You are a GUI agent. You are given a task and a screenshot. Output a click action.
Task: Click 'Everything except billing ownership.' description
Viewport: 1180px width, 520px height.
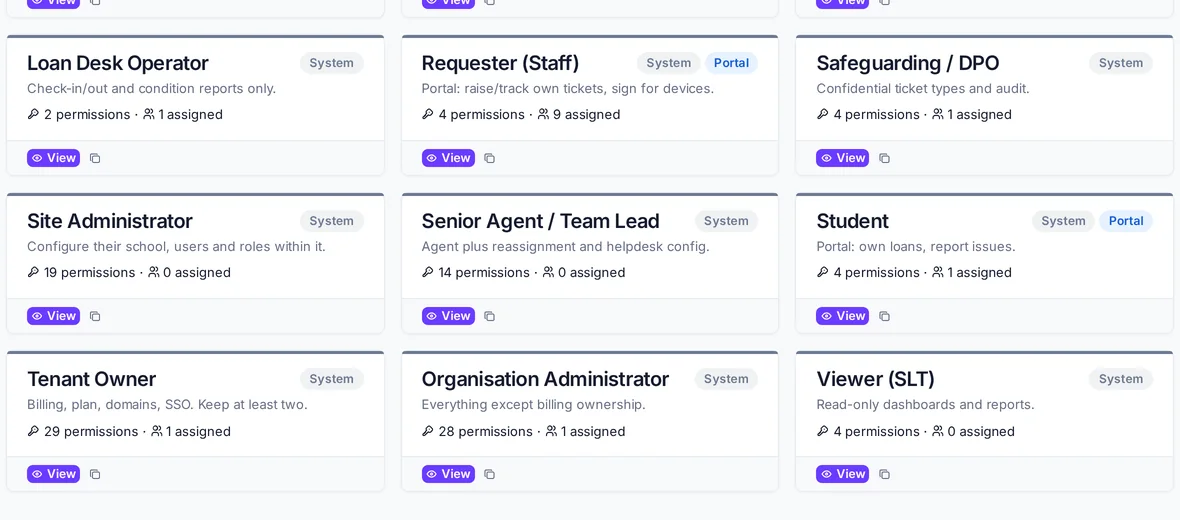[534, 405]
